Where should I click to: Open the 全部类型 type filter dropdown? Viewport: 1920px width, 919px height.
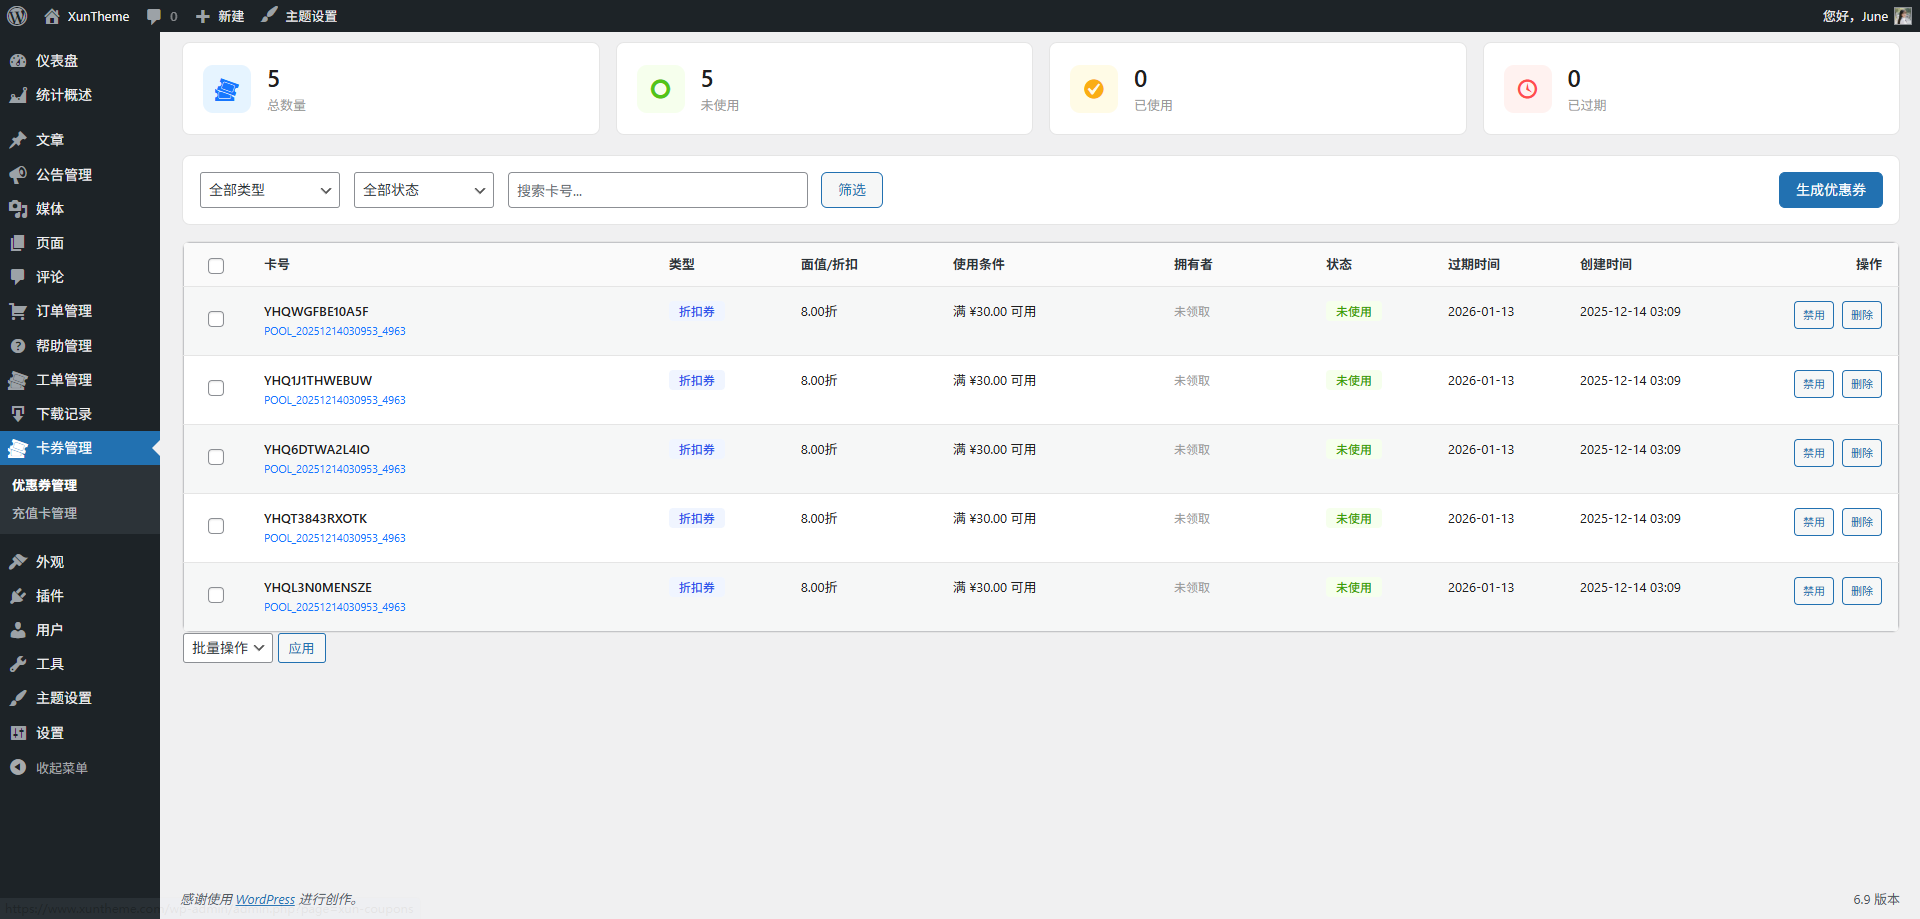tap(270, 190)
